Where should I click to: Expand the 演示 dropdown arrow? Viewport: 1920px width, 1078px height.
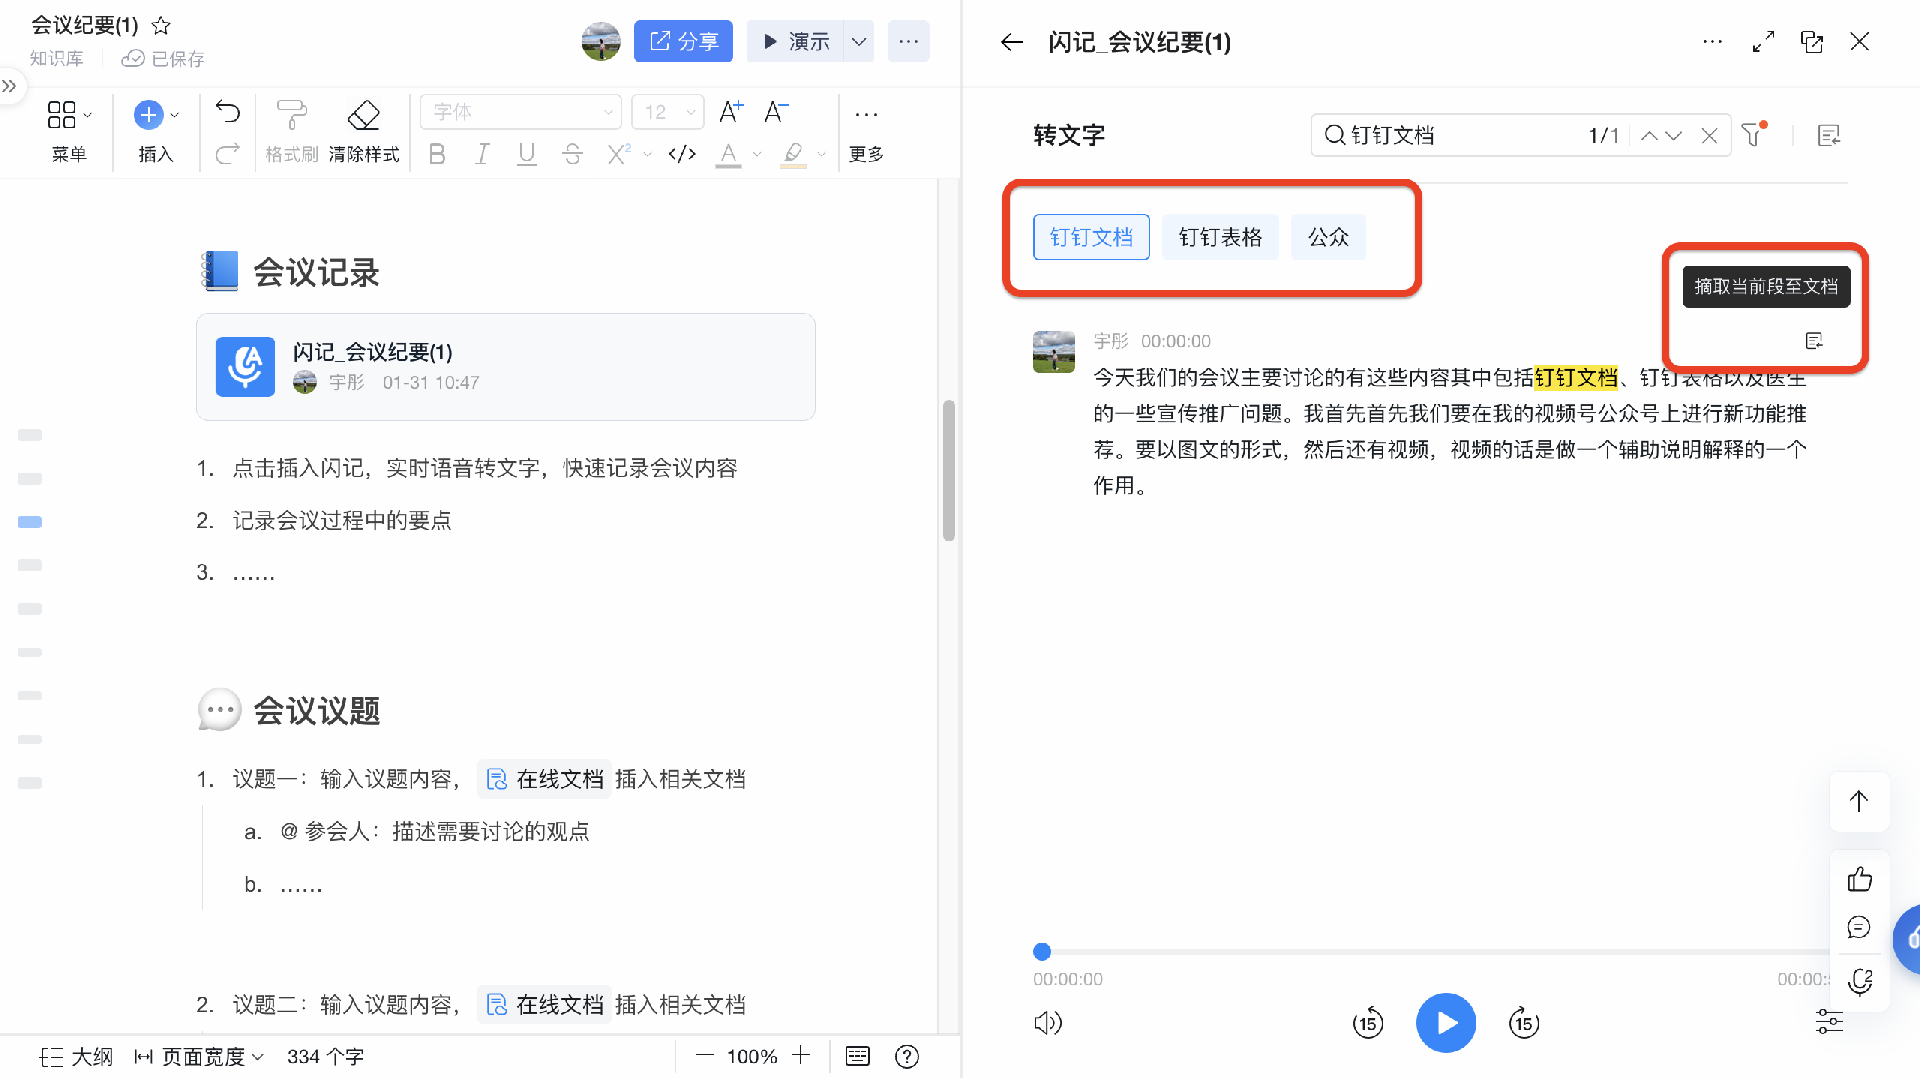coord(859,41)
